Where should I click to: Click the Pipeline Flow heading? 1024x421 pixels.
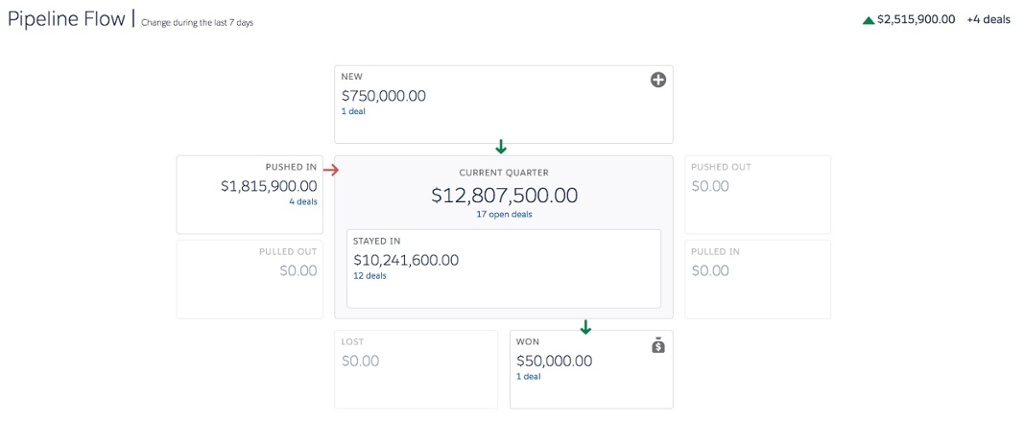(66, 19)
